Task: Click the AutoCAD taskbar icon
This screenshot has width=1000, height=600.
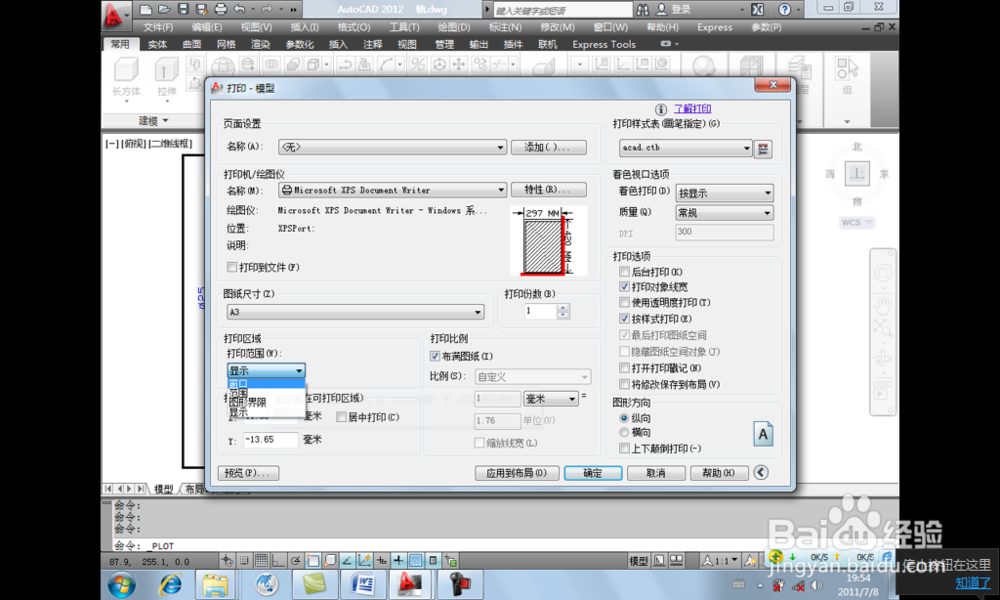Action: (409, 584)
